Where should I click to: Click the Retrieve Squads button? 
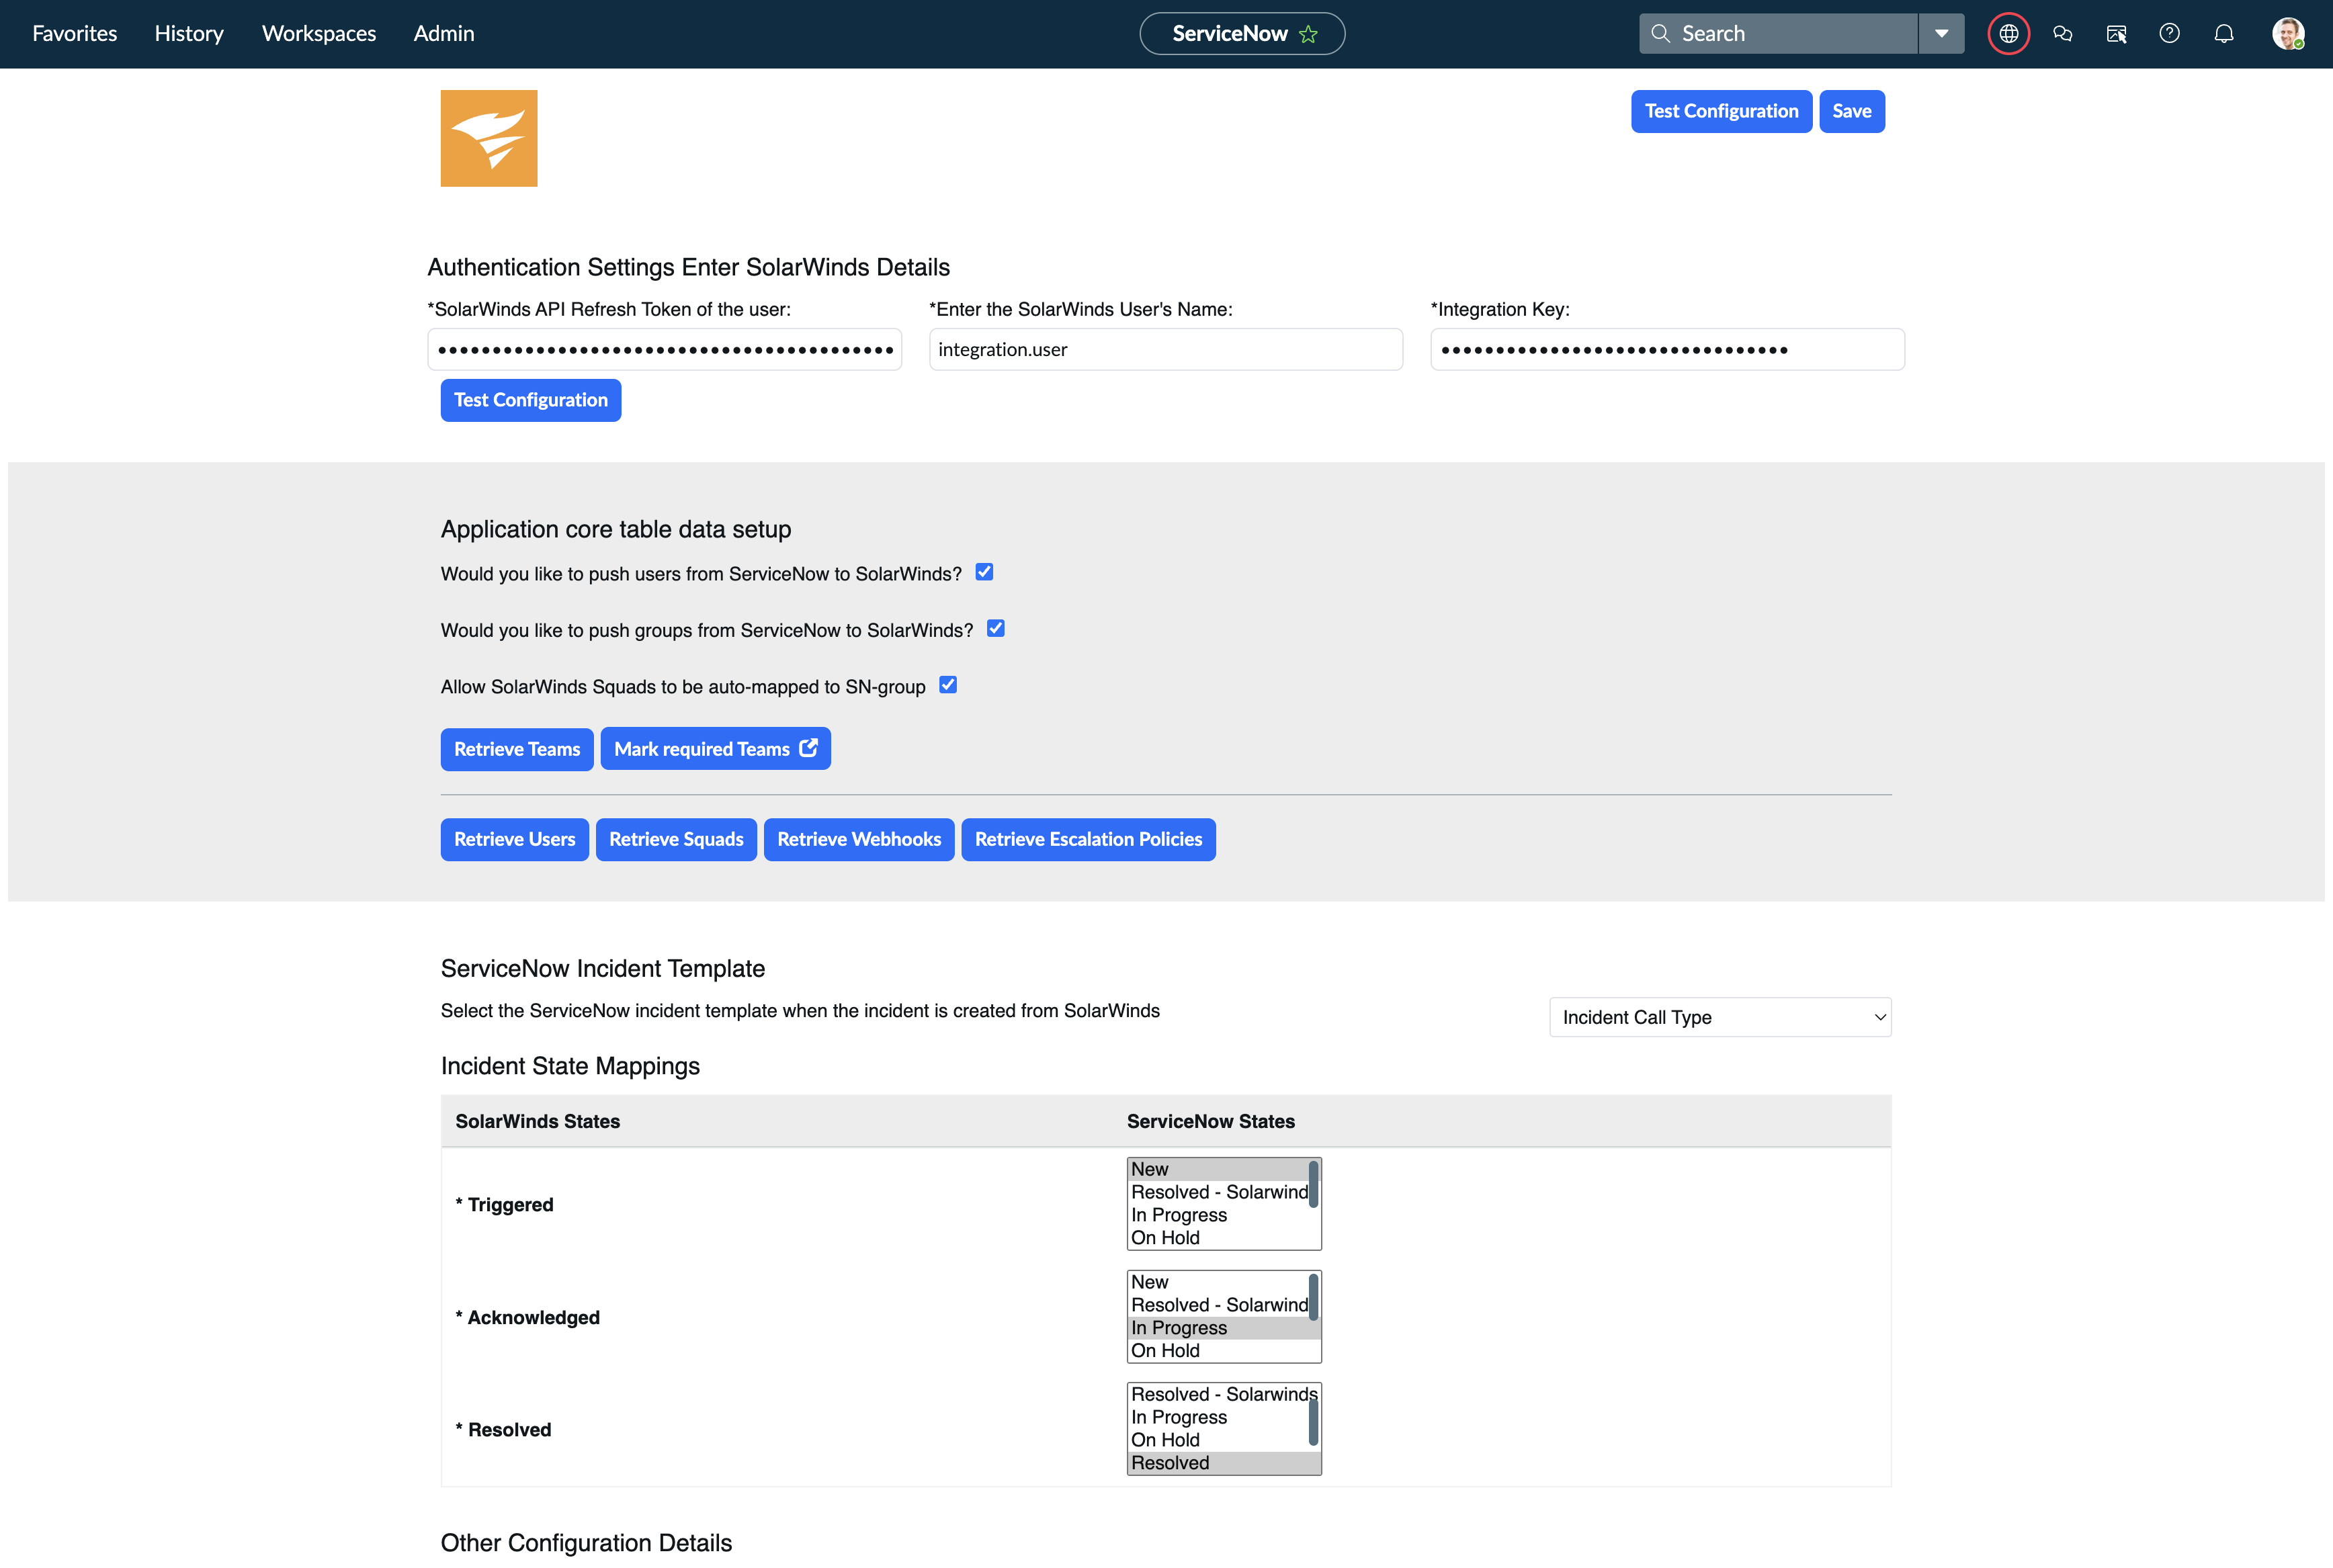coord(676,839)
